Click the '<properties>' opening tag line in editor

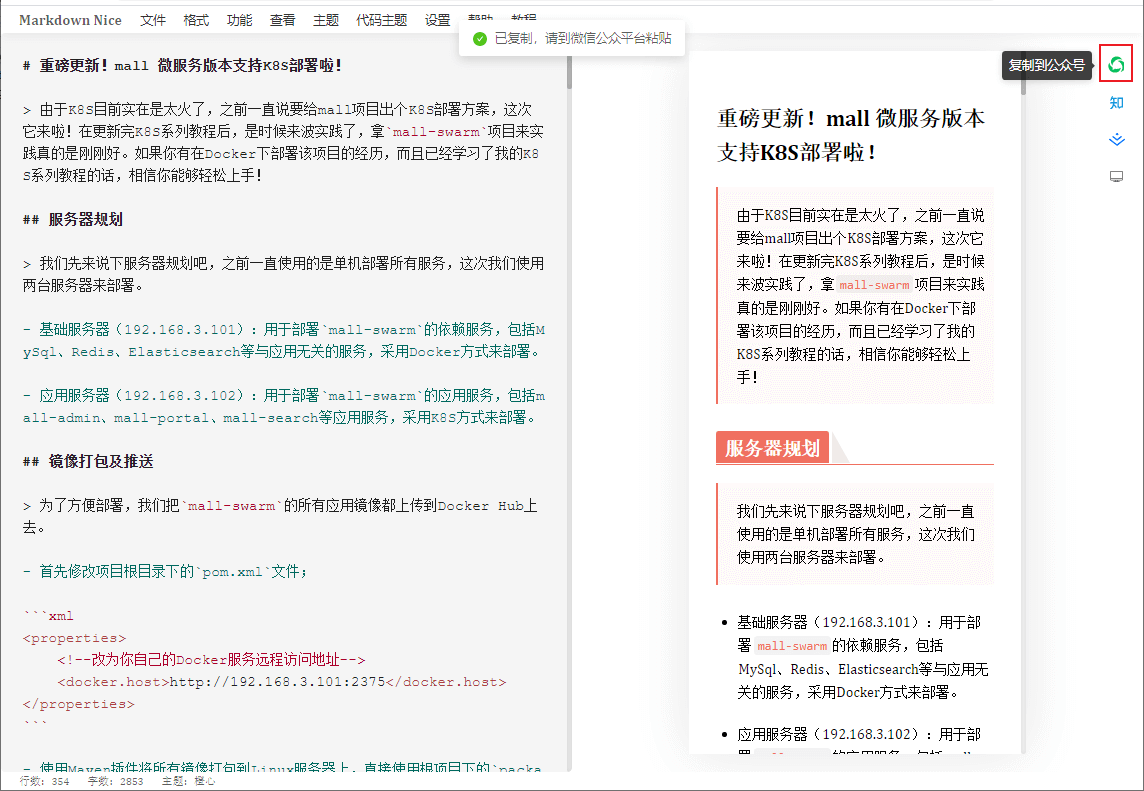(74, 638)
